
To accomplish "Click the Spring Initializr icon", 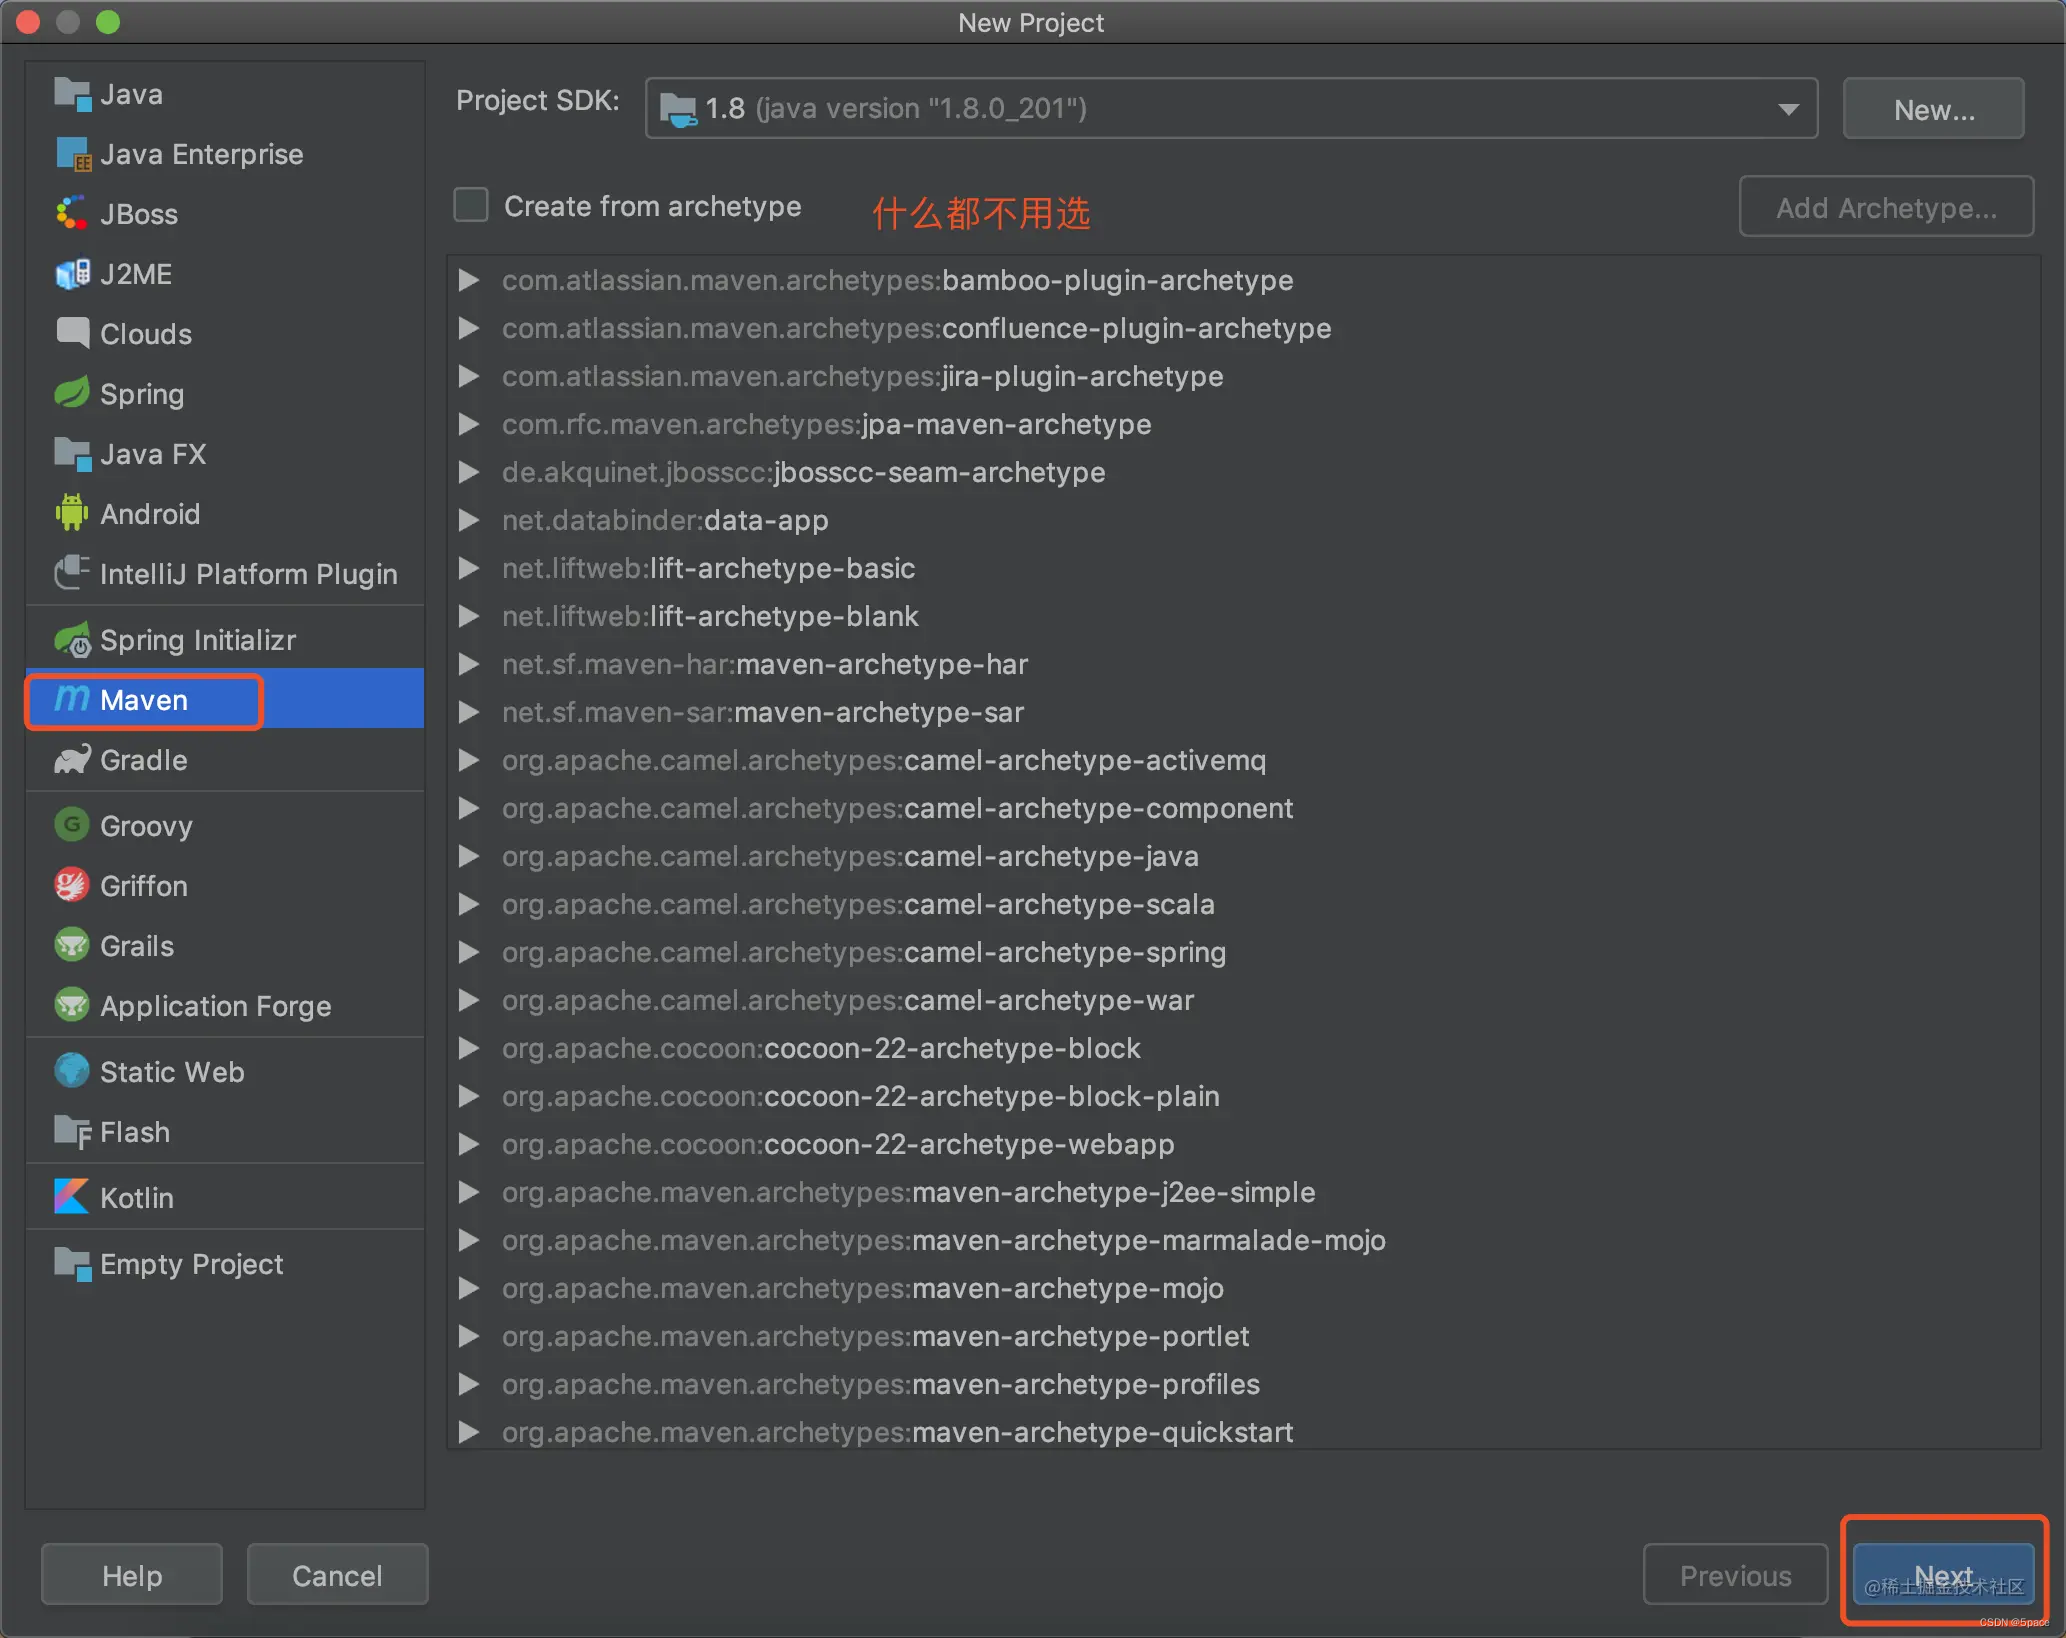I will click(71, 640).
